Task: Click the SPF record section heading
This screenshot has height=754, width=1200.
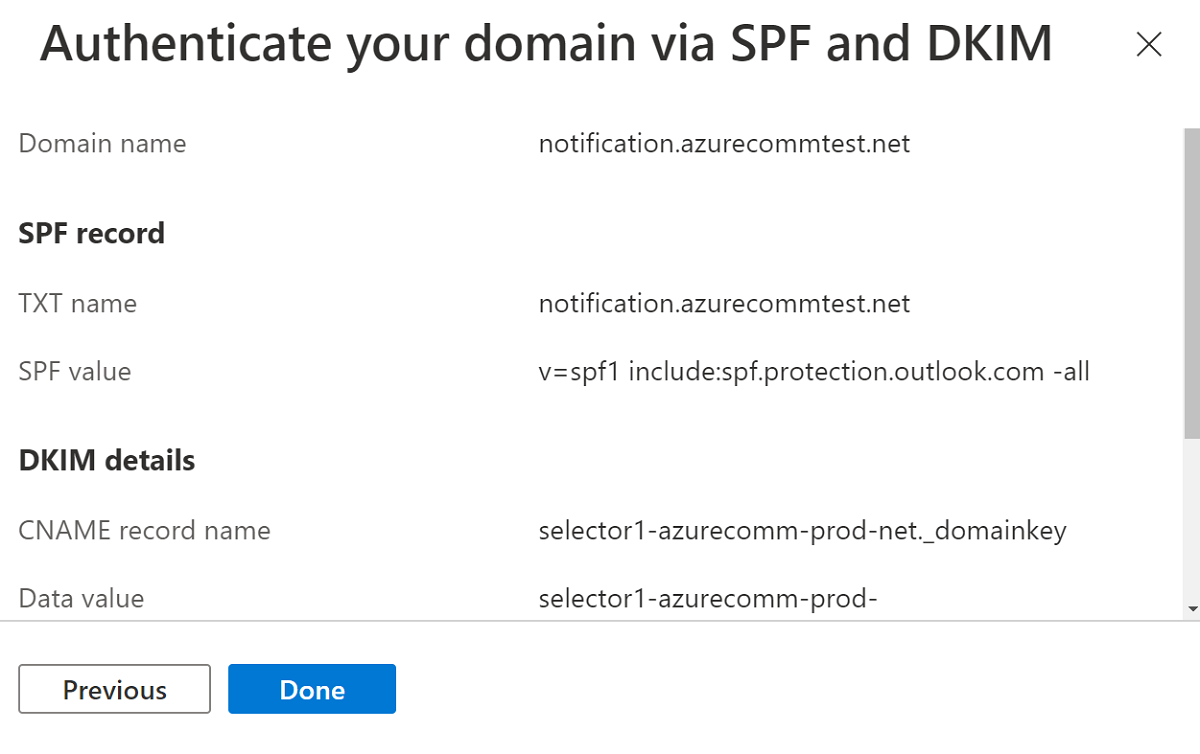Action: [91, 233]
